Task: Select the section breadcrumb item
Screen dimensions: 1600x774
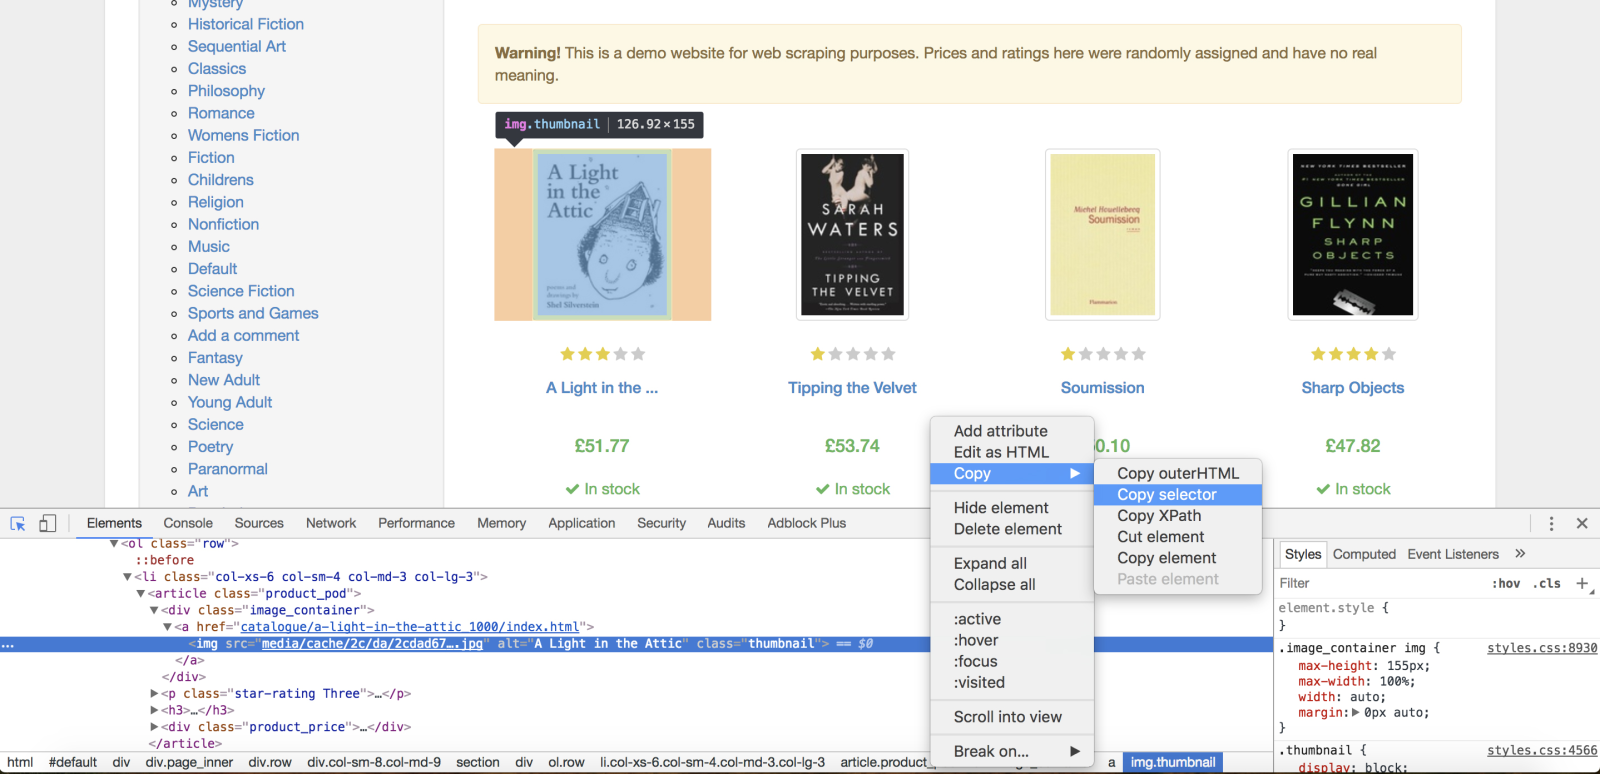Action: pos(478,762)
